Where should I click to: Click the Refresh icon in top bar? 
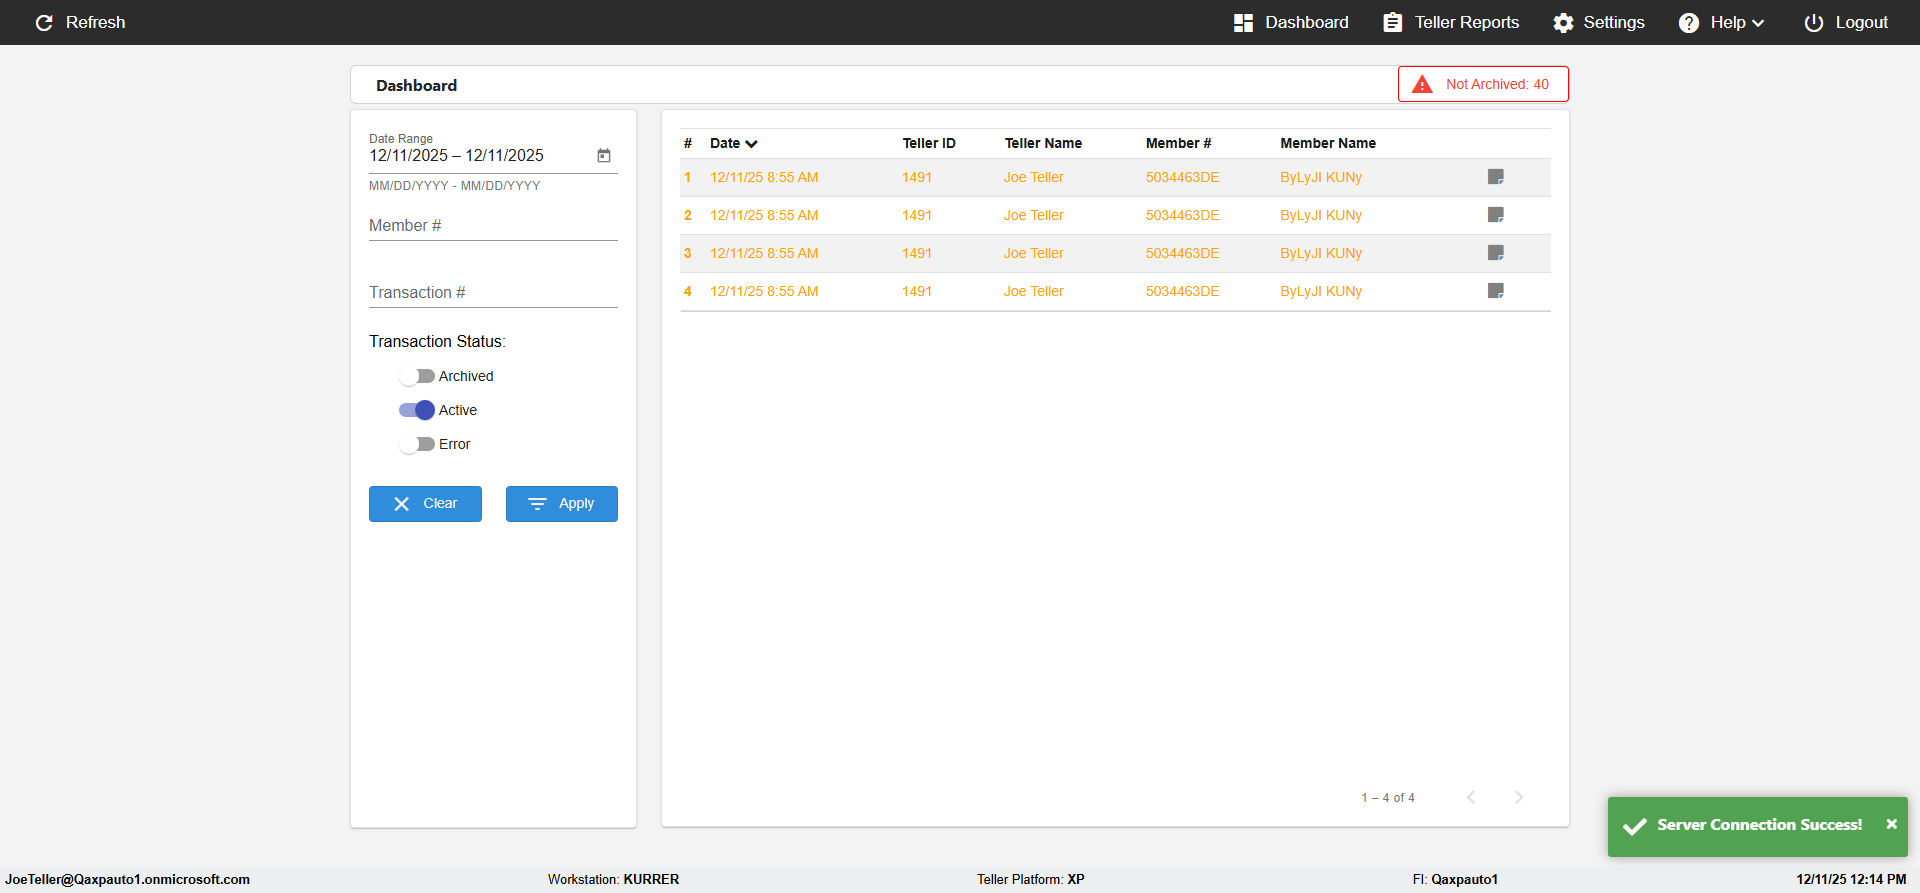pyautogui.click(x=44, y=22)
